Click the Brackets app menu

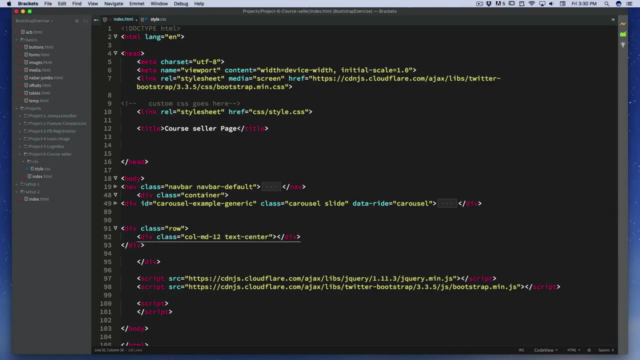pyautogui.click(x=28, y=4)
